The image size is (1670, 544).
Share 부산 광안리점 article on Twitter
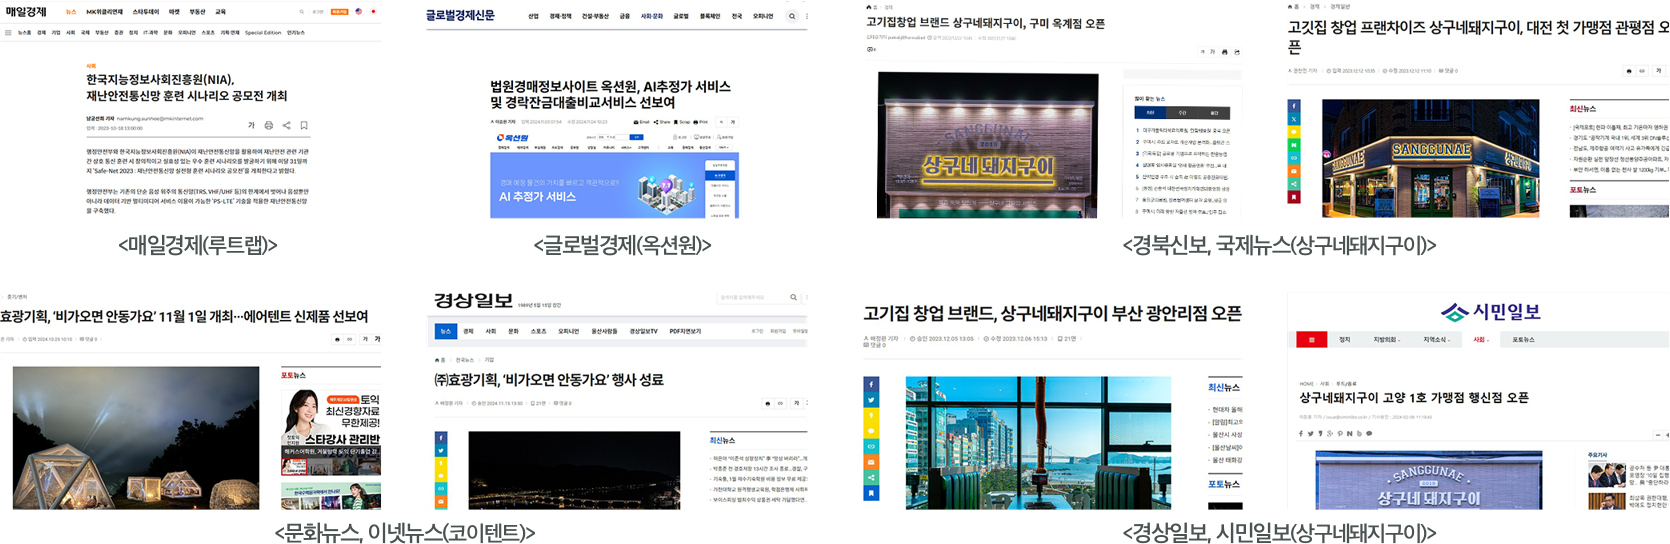pos(871,400)
